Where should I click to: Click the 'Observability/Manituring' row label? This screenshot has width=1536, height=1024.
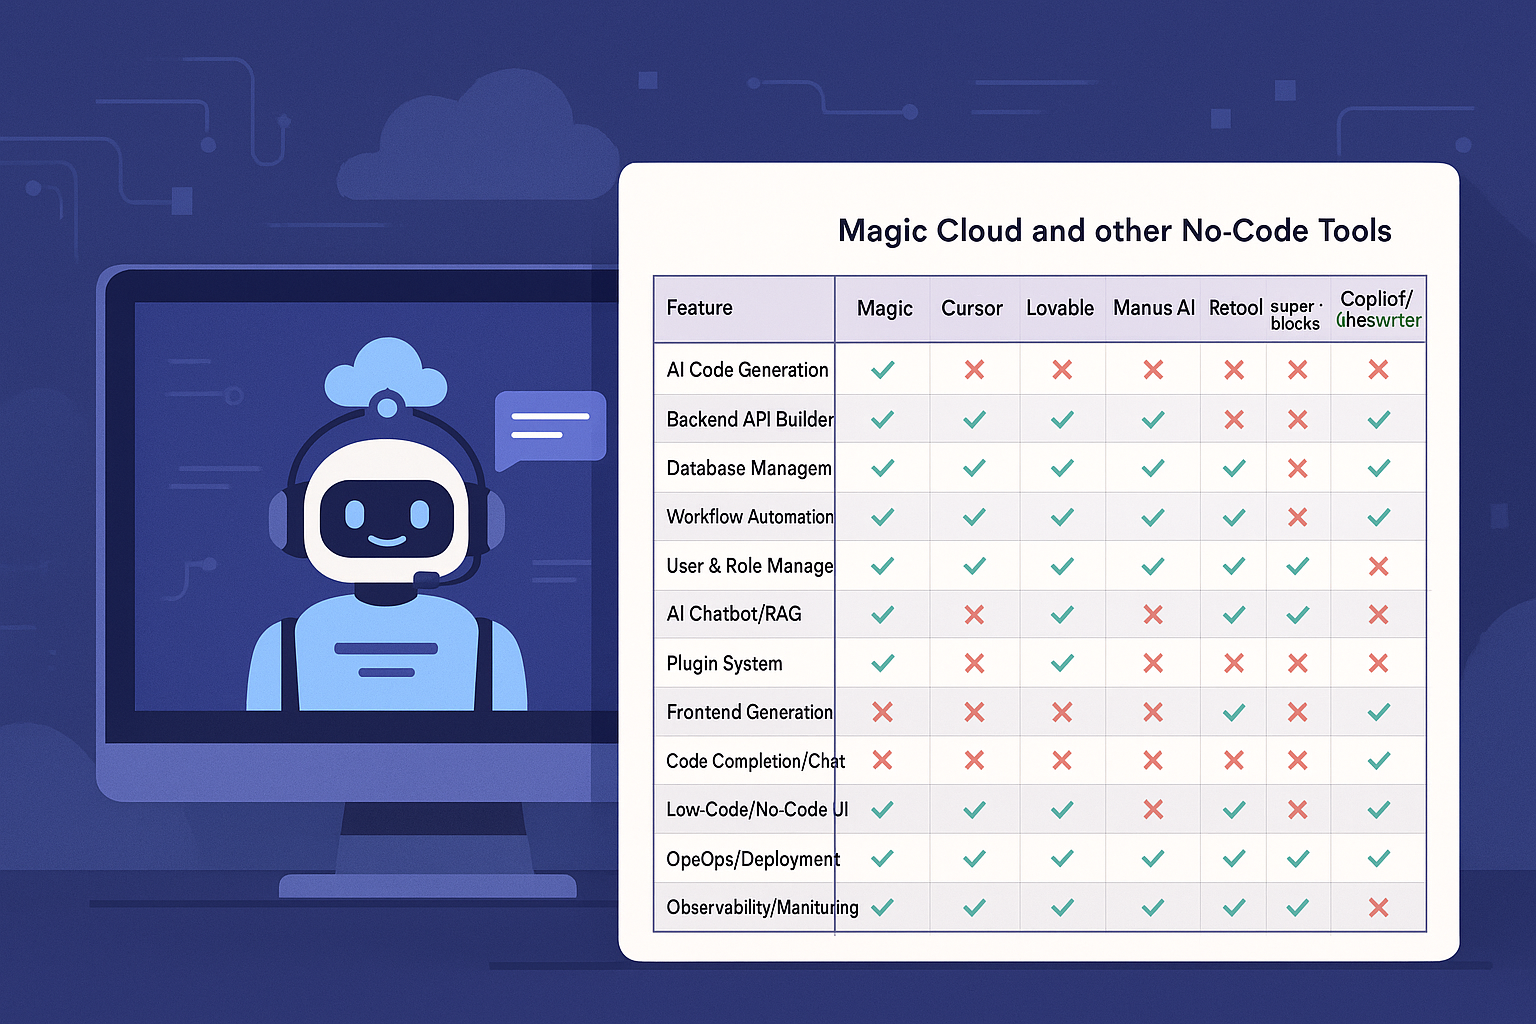coord(762,907)
